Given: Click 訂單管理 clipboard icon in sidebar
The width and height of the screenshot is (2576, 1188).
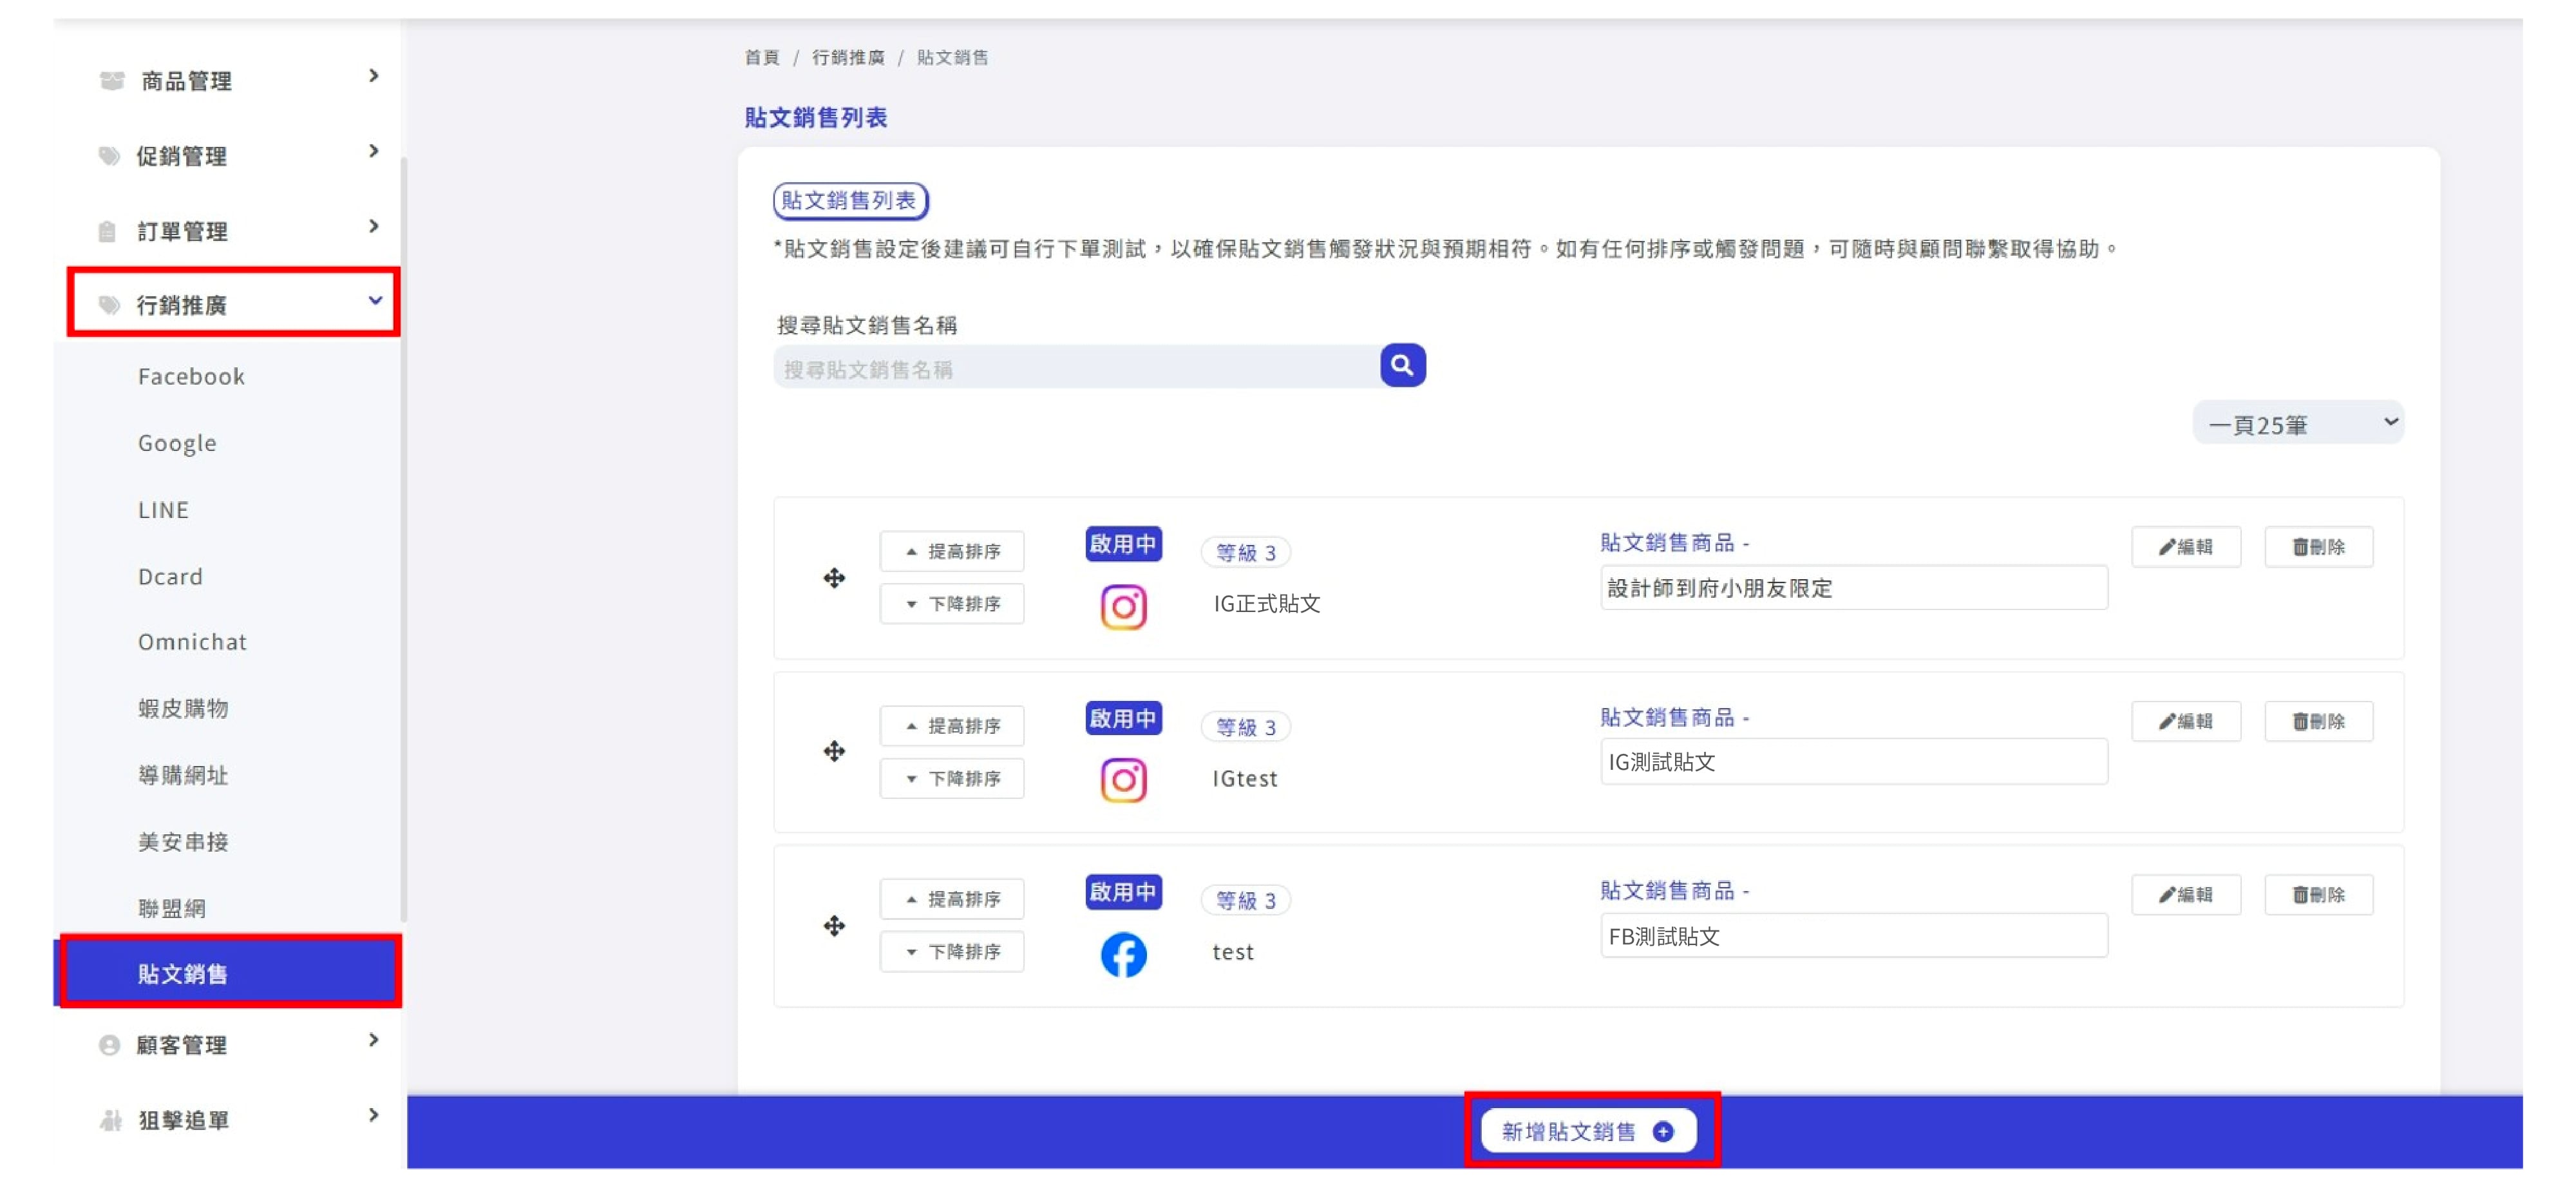Looking at the screenshot, I should click(x=108, y=232).
